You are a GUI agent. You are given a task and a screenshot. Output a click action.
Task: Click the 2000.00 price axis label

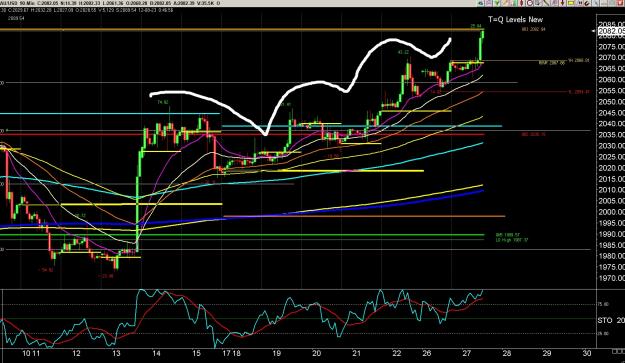pos(611,212)
